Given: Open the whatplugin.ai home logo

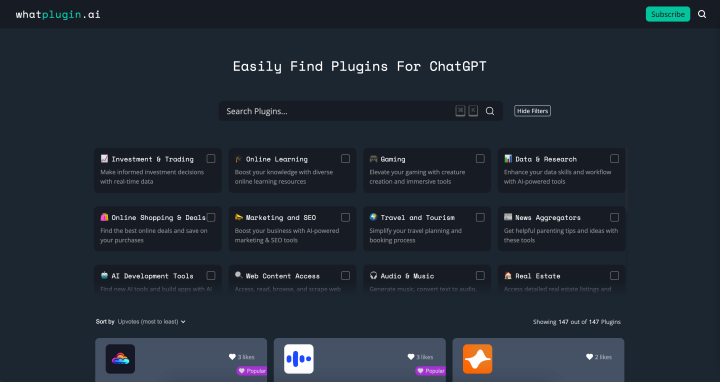Looking at the screenshot, I should click(x=58, y=14).
